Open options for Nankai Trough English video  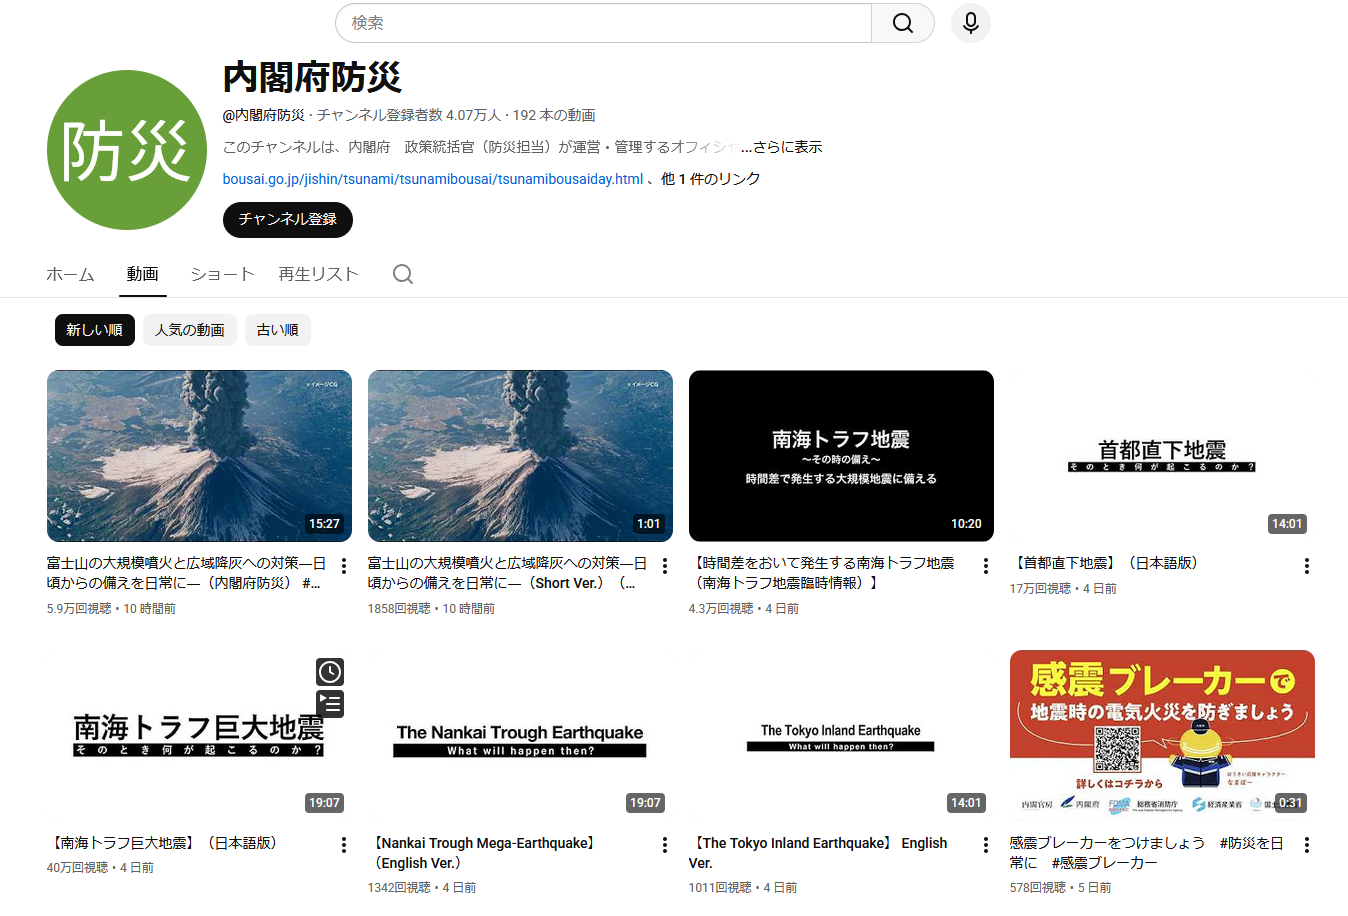click(664, 845)
